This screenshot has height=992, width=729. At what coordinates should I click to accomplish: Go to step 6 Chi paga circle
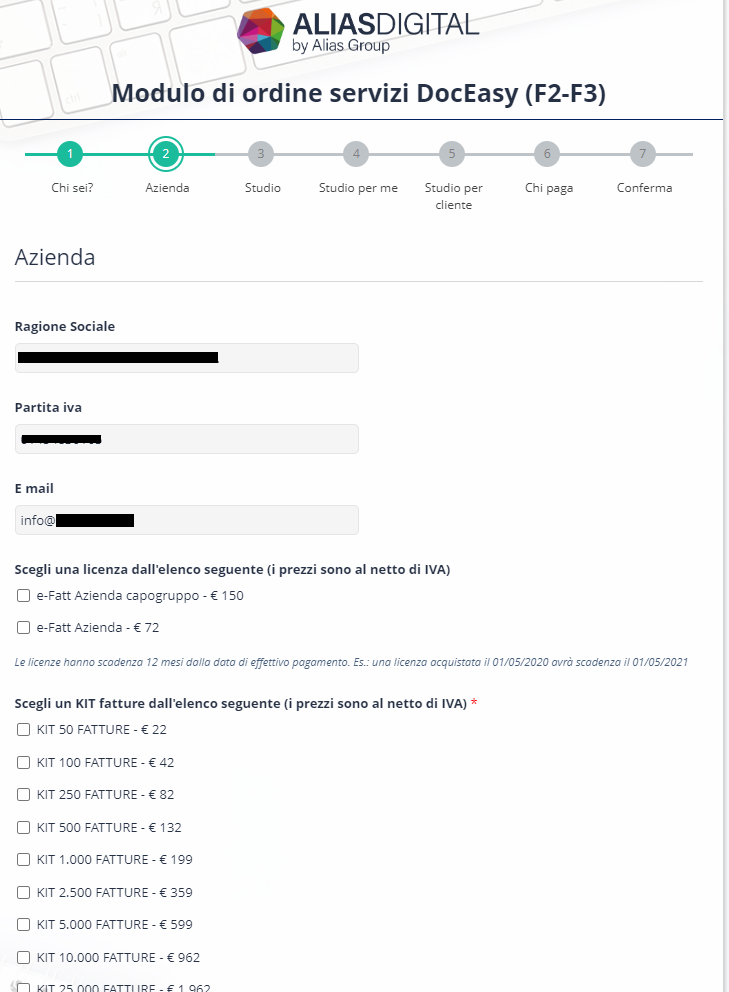547,154
